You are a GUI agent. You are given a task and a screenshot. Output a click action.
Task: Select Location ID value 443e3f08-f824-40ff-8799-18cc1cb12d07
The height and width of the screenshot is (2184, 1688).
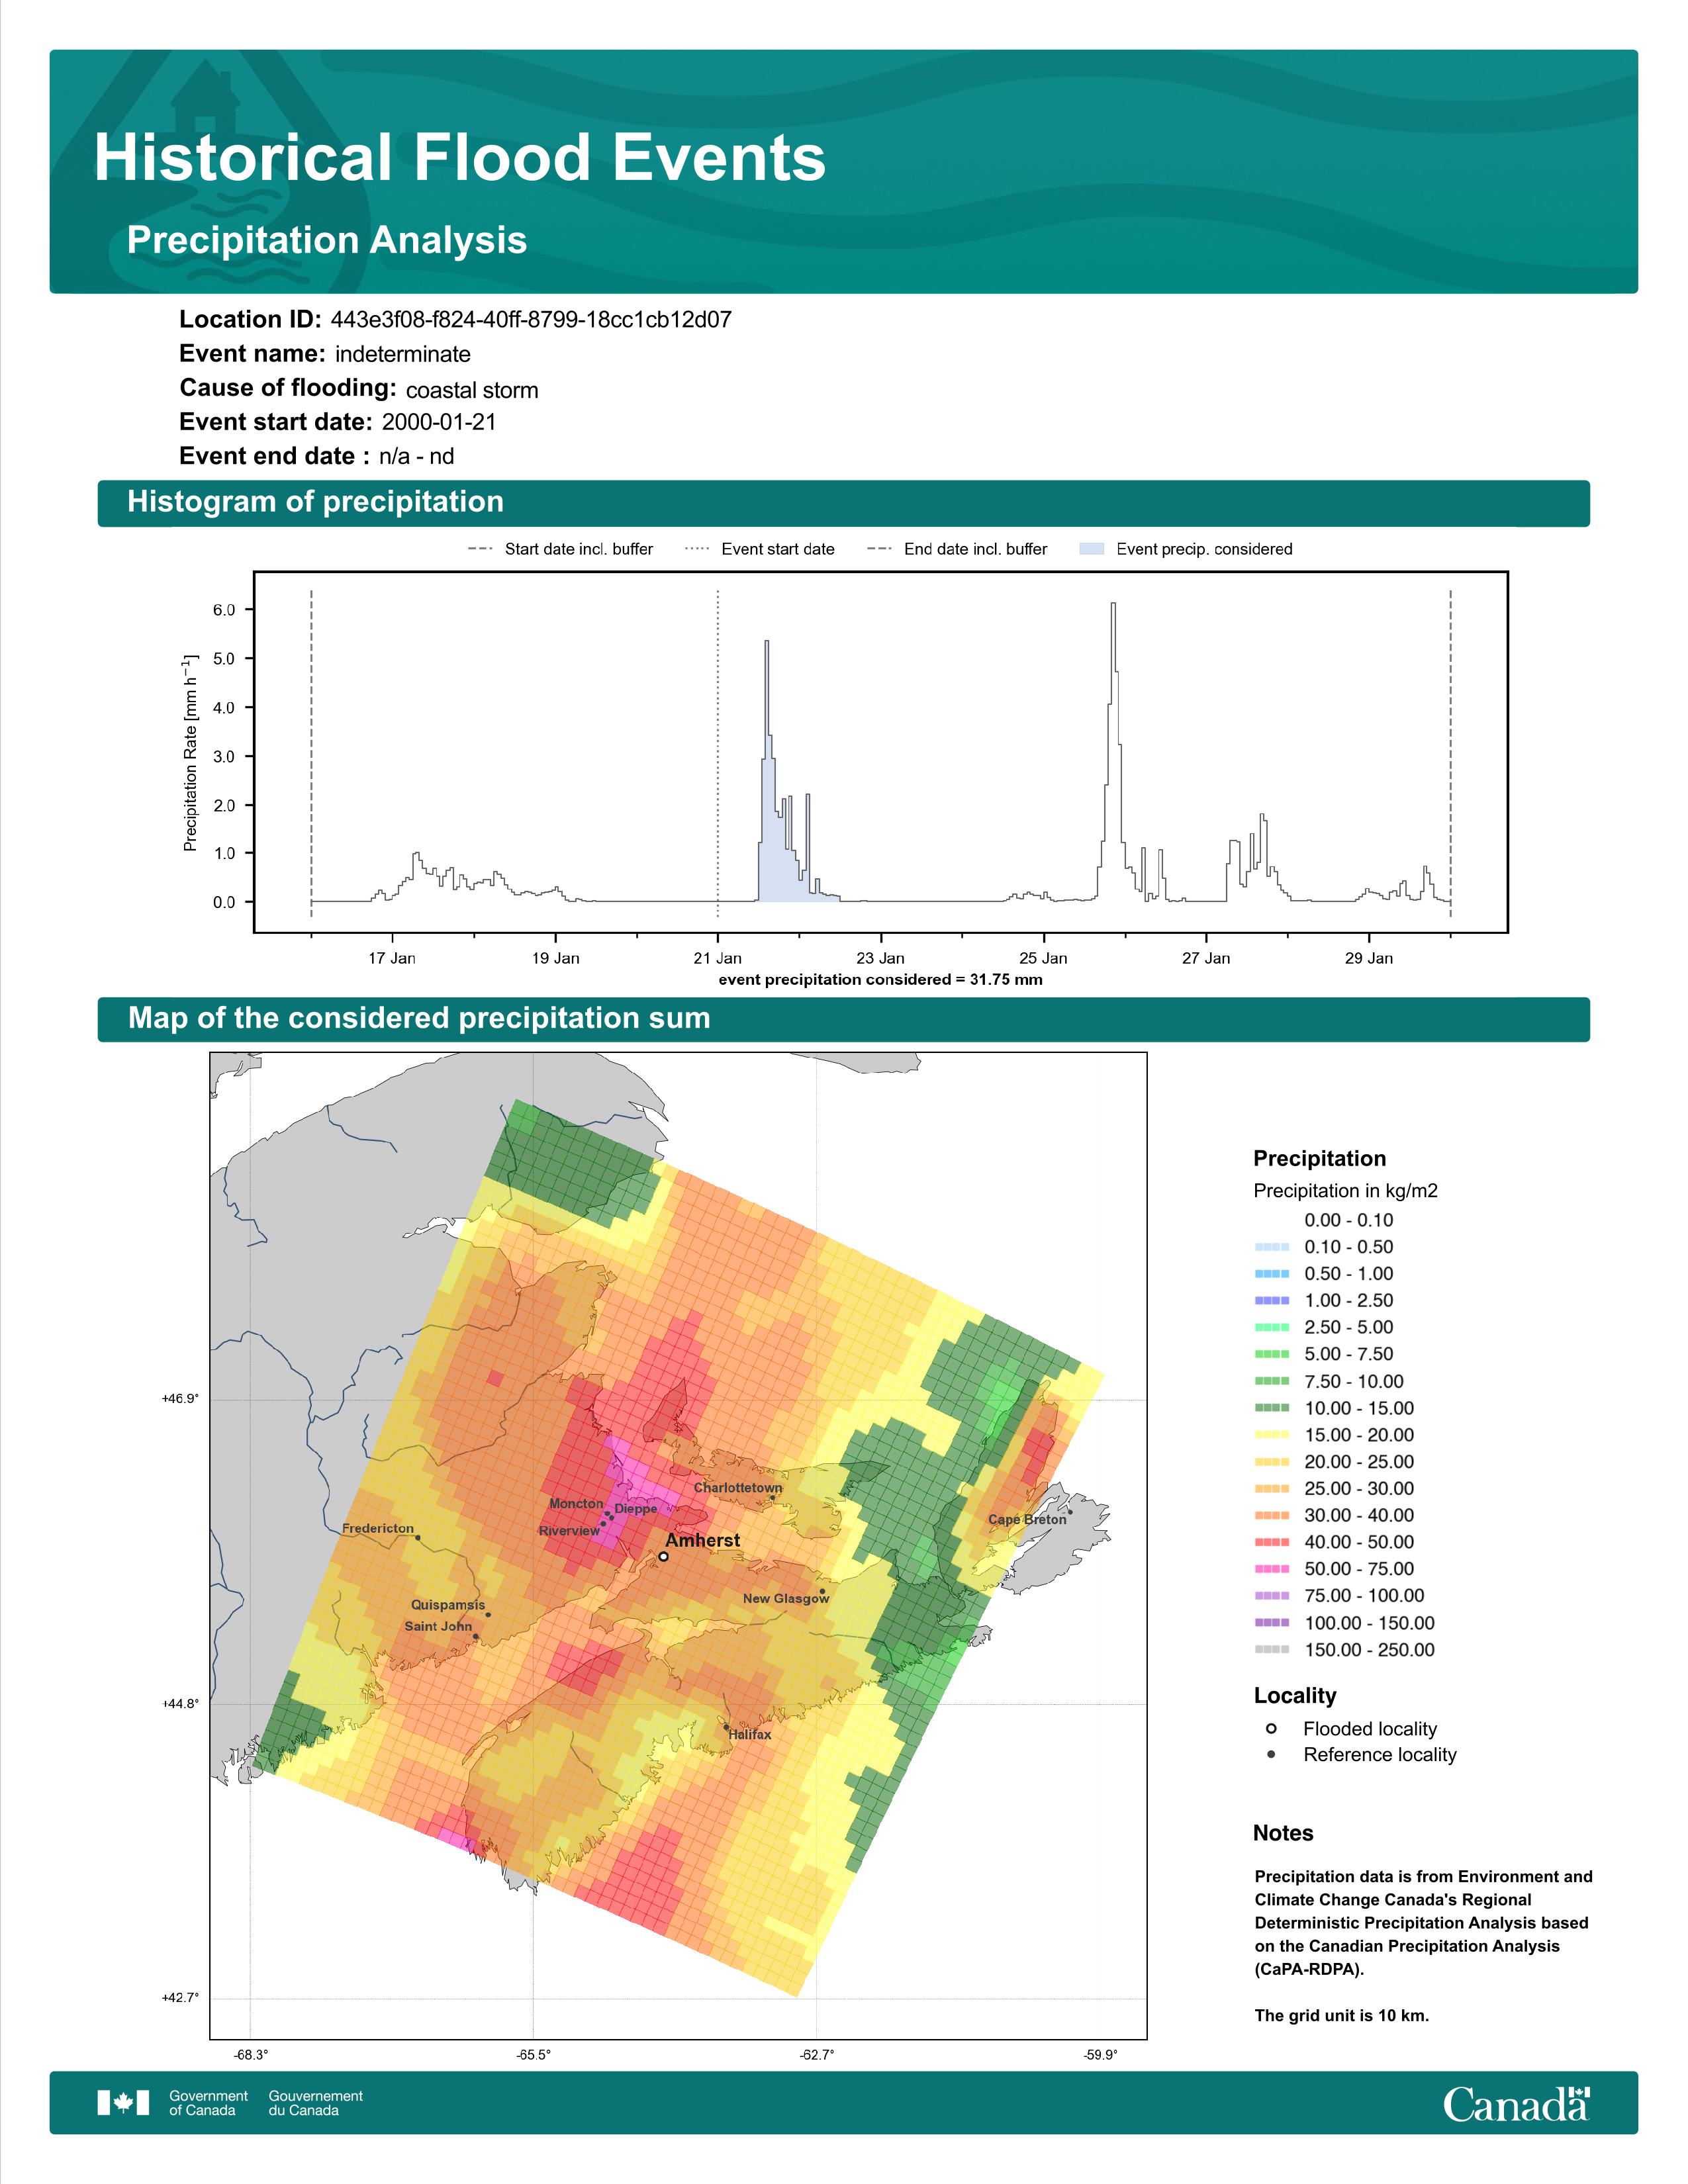click(x=531, y=320)
